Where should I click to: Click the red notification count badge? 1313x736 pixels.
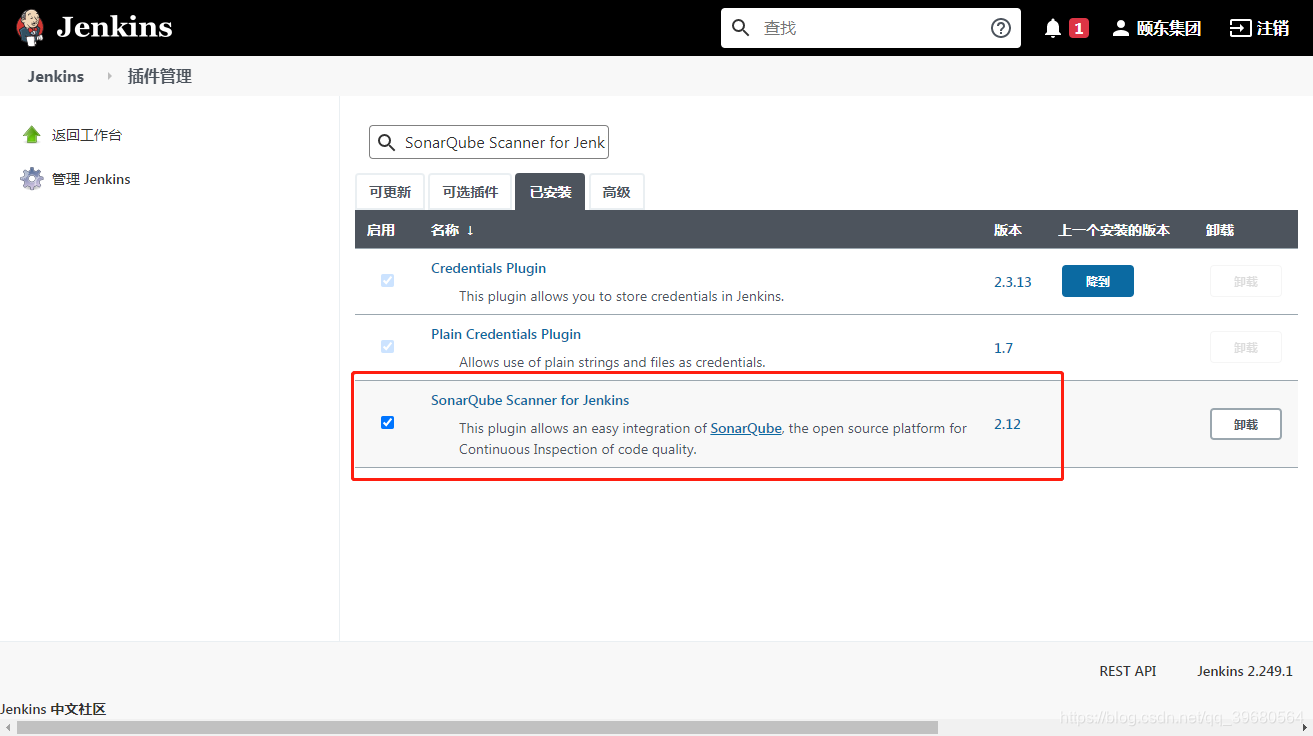(x=1079, y=28)
